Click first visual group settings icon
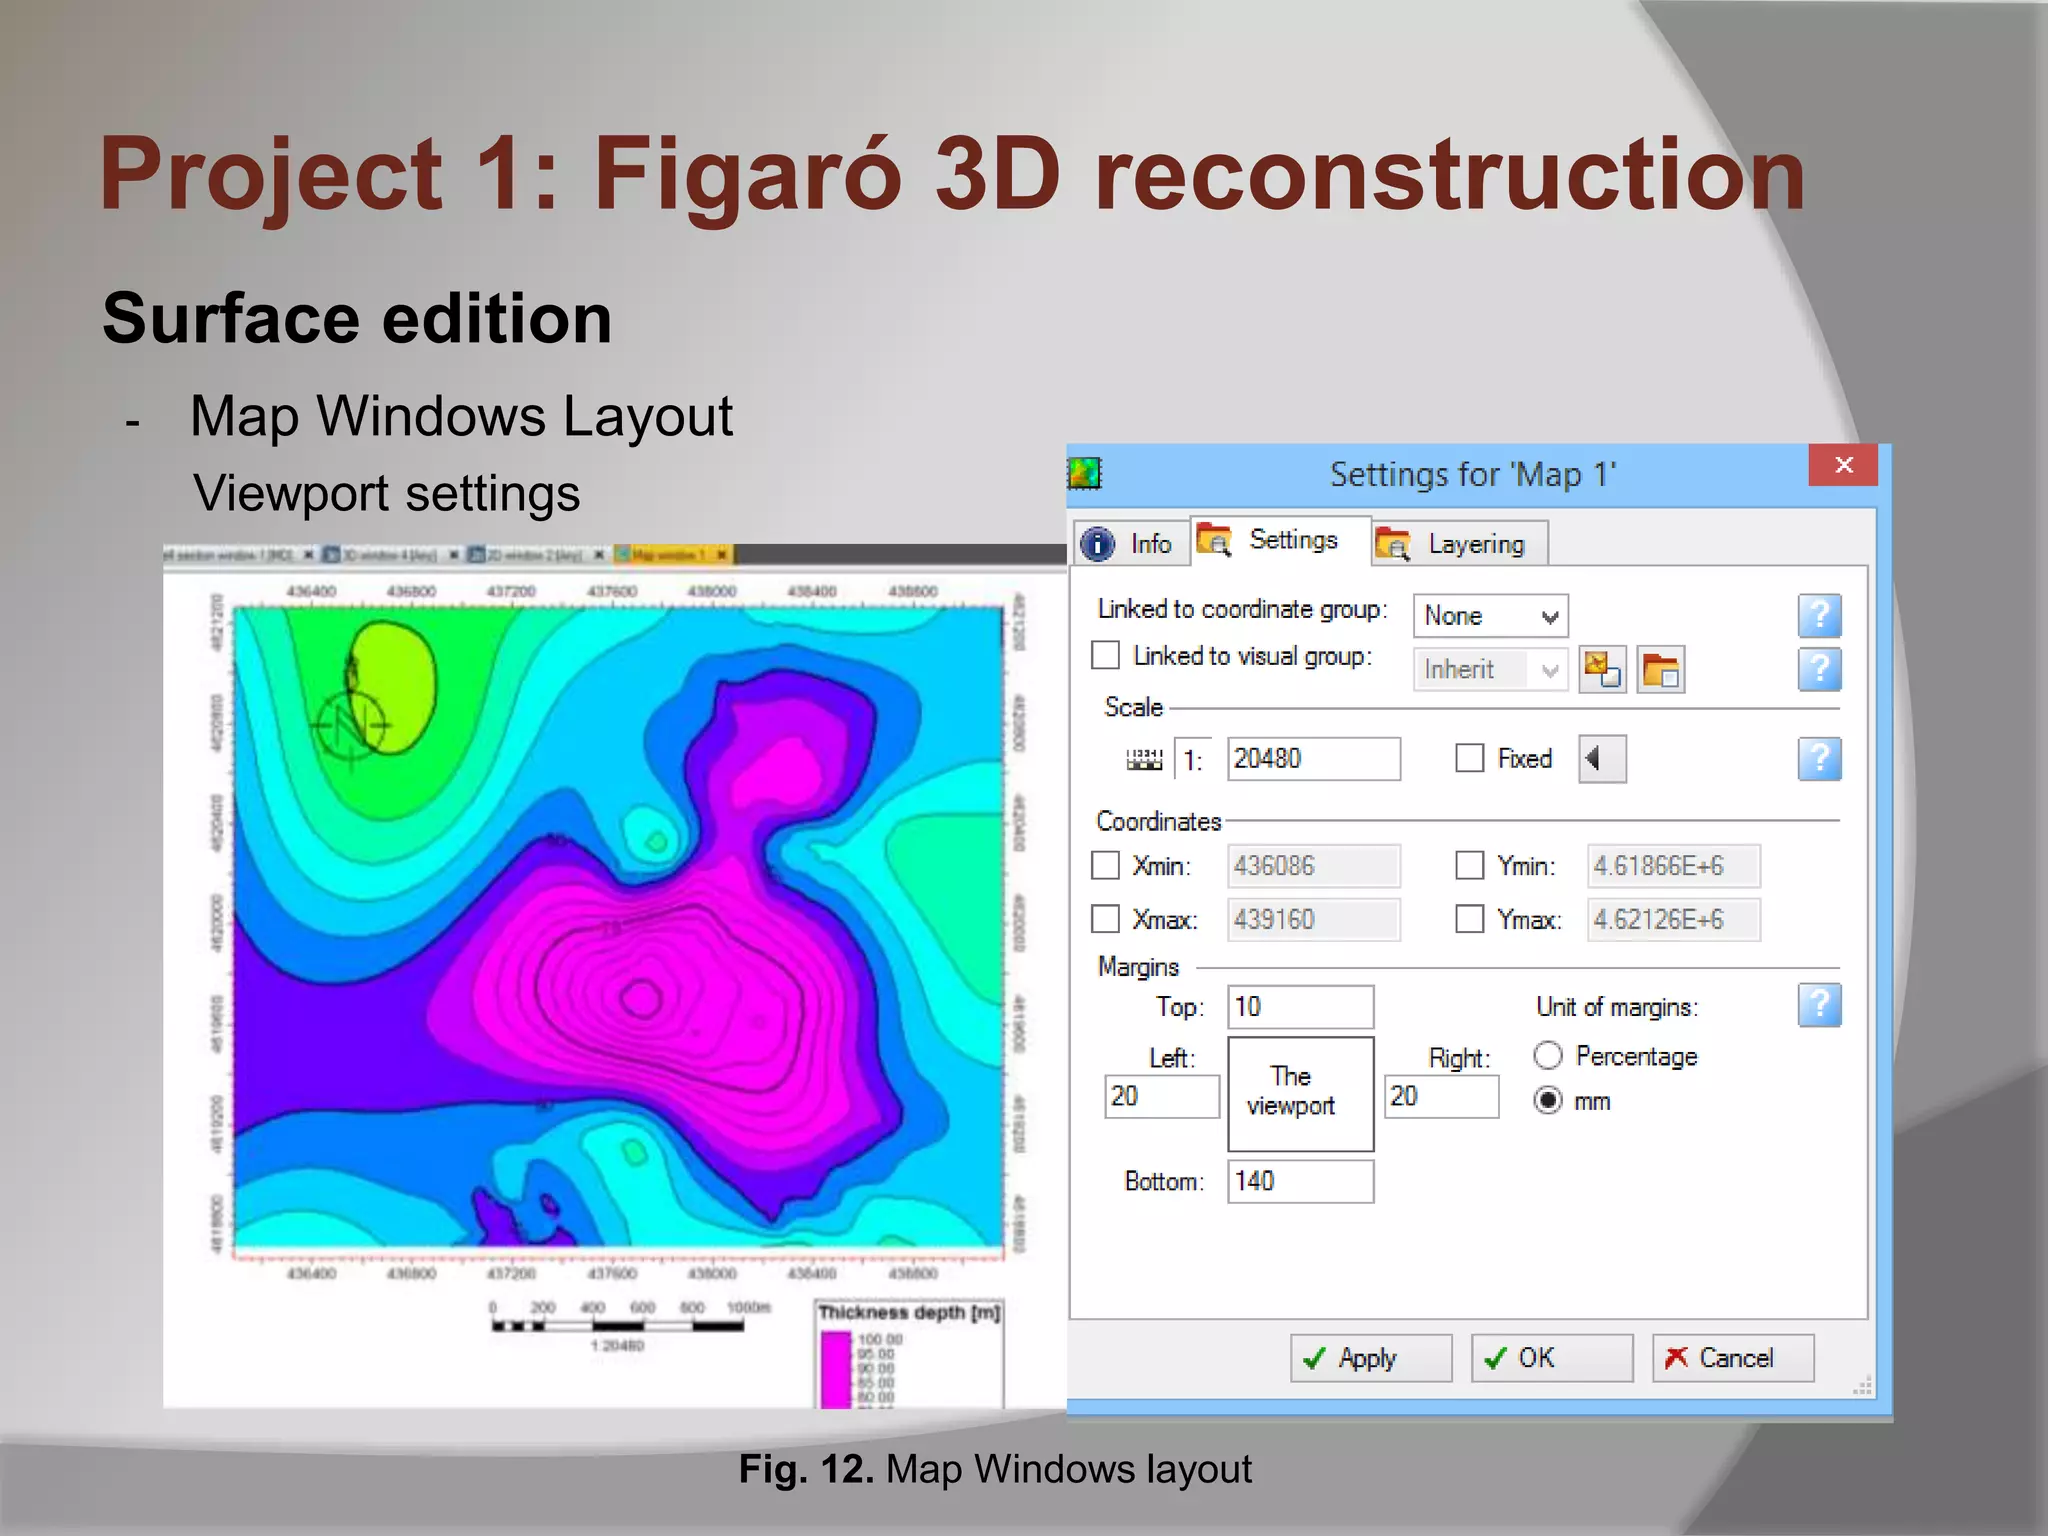 (x=1602, y=670)
